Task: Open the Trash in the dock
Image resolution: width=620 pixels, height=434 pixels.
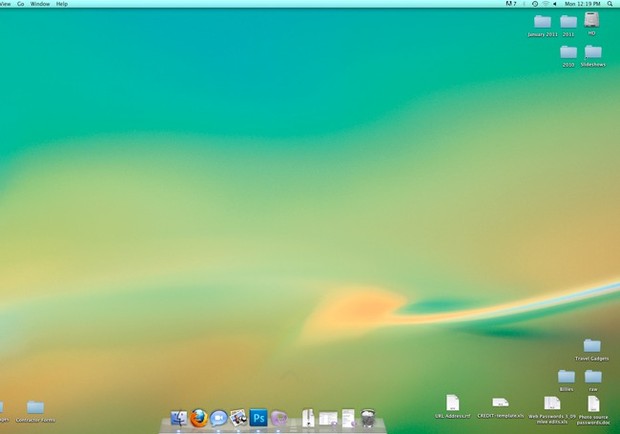Action: click(368, 418)
